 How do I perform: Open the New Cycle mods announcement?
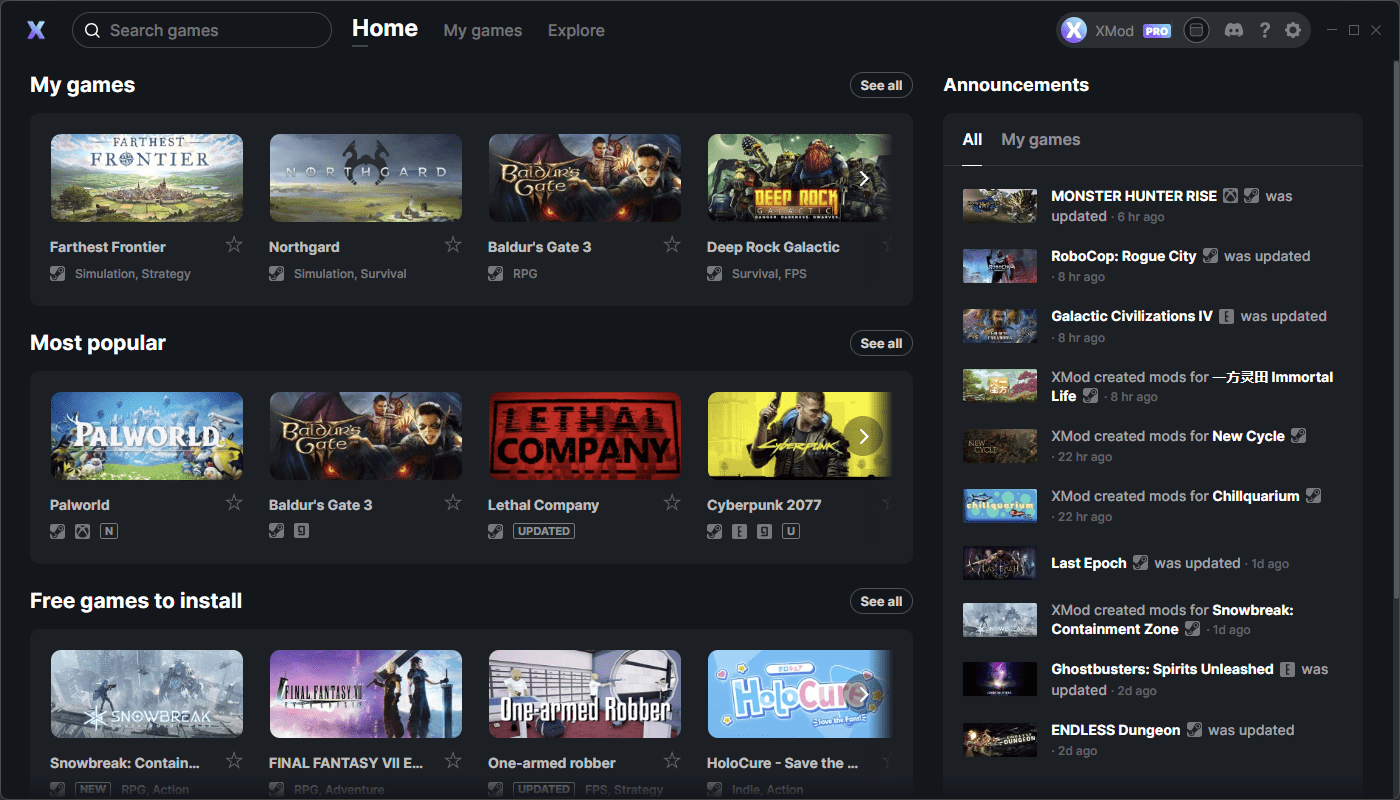coord(1152,446)
